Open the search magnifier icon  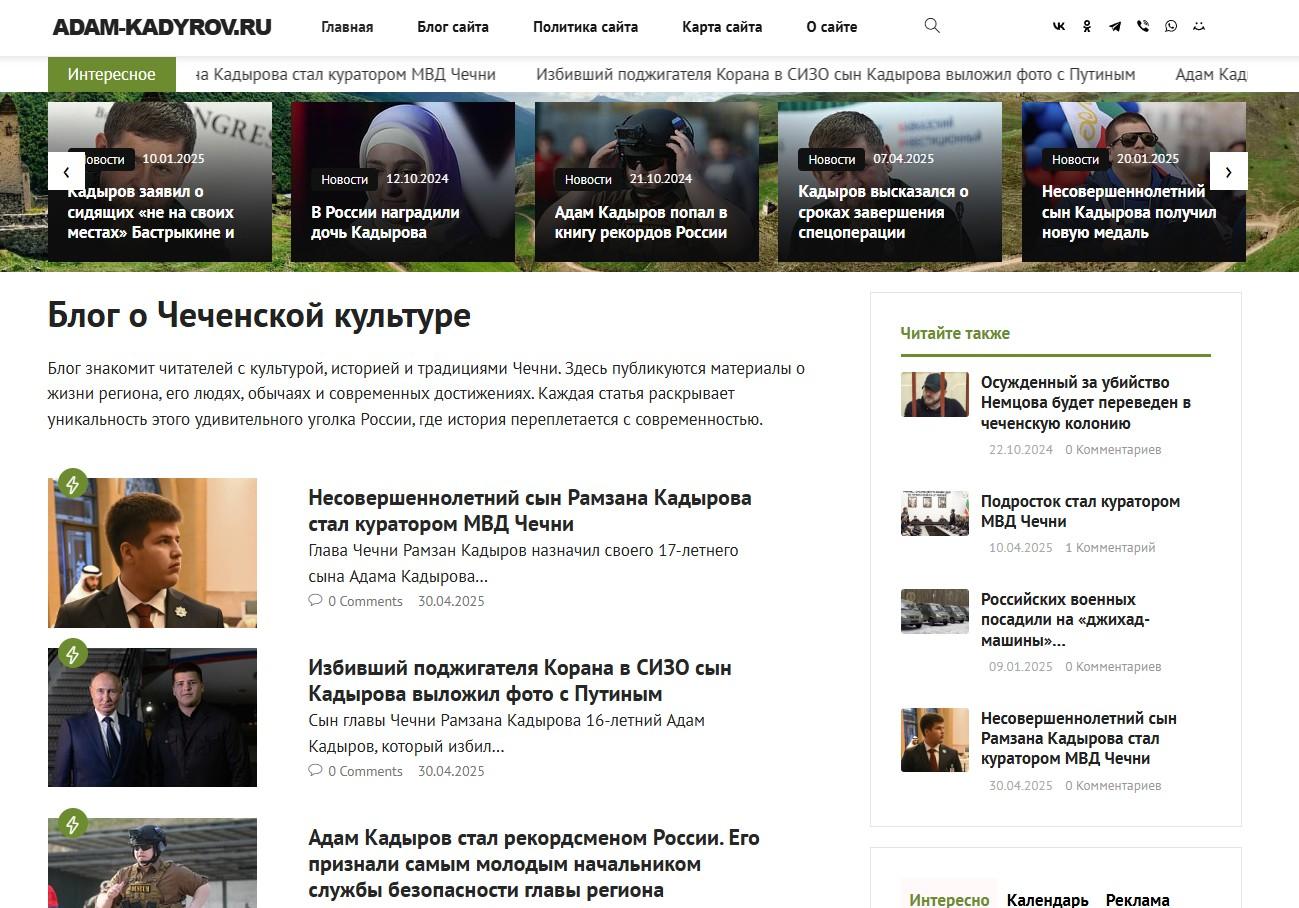932,26
